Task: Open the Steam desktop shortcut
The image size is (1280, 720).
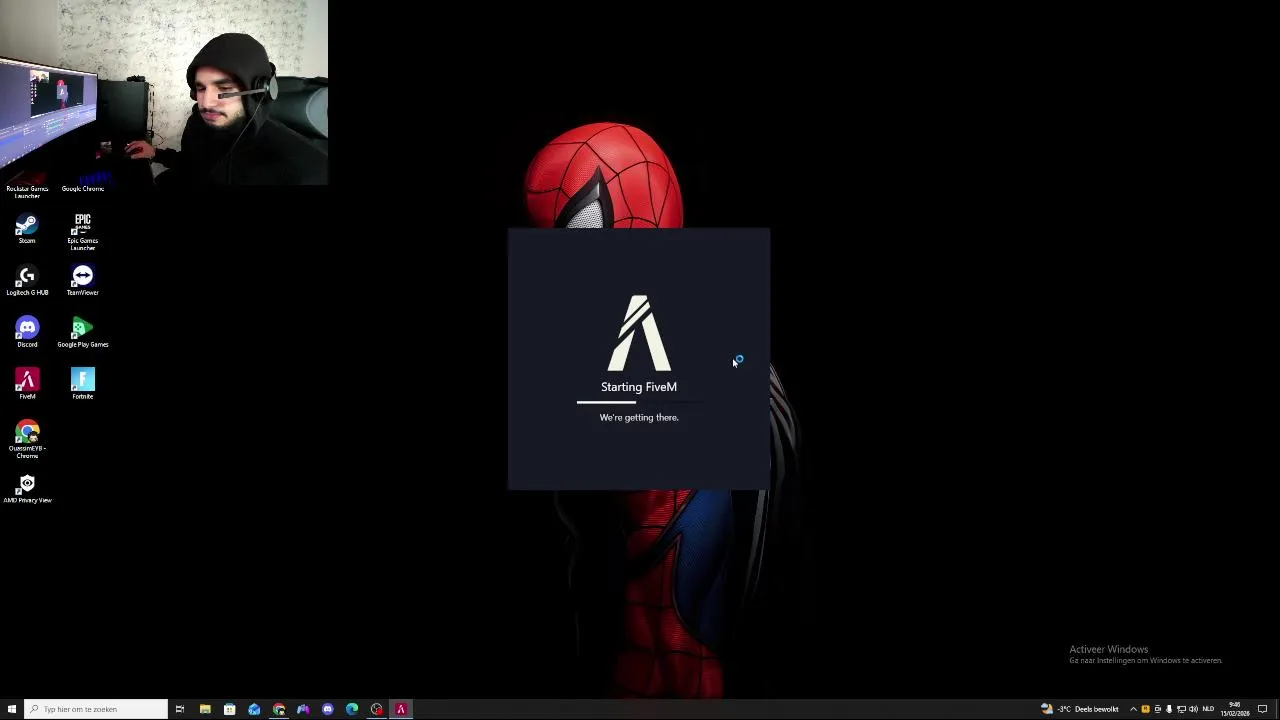Action: pyautogui.click(x=27, y=230)
